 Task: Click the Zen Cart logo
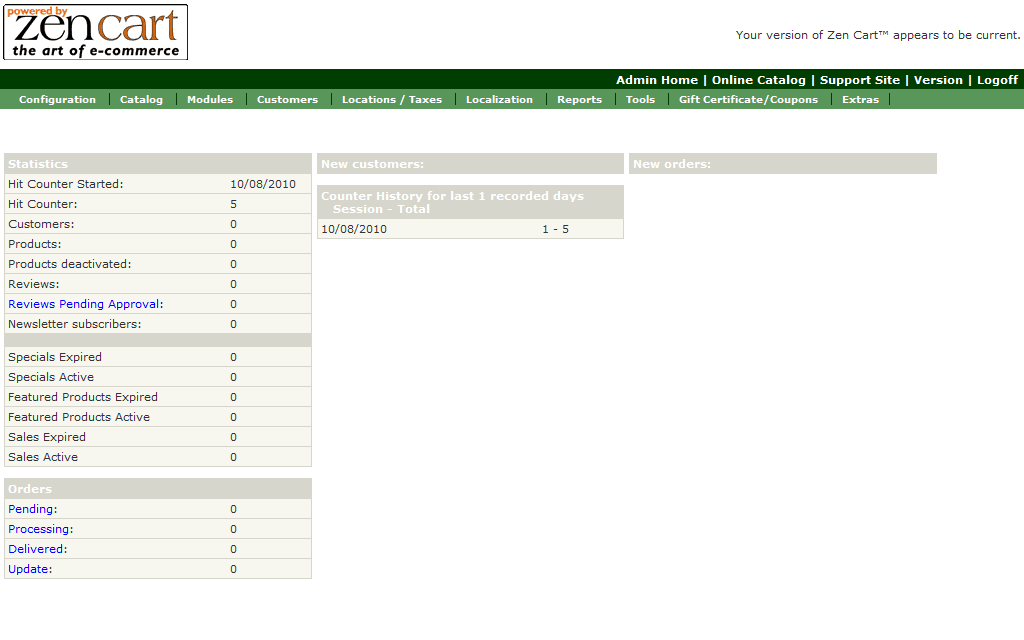coord(96,32)
